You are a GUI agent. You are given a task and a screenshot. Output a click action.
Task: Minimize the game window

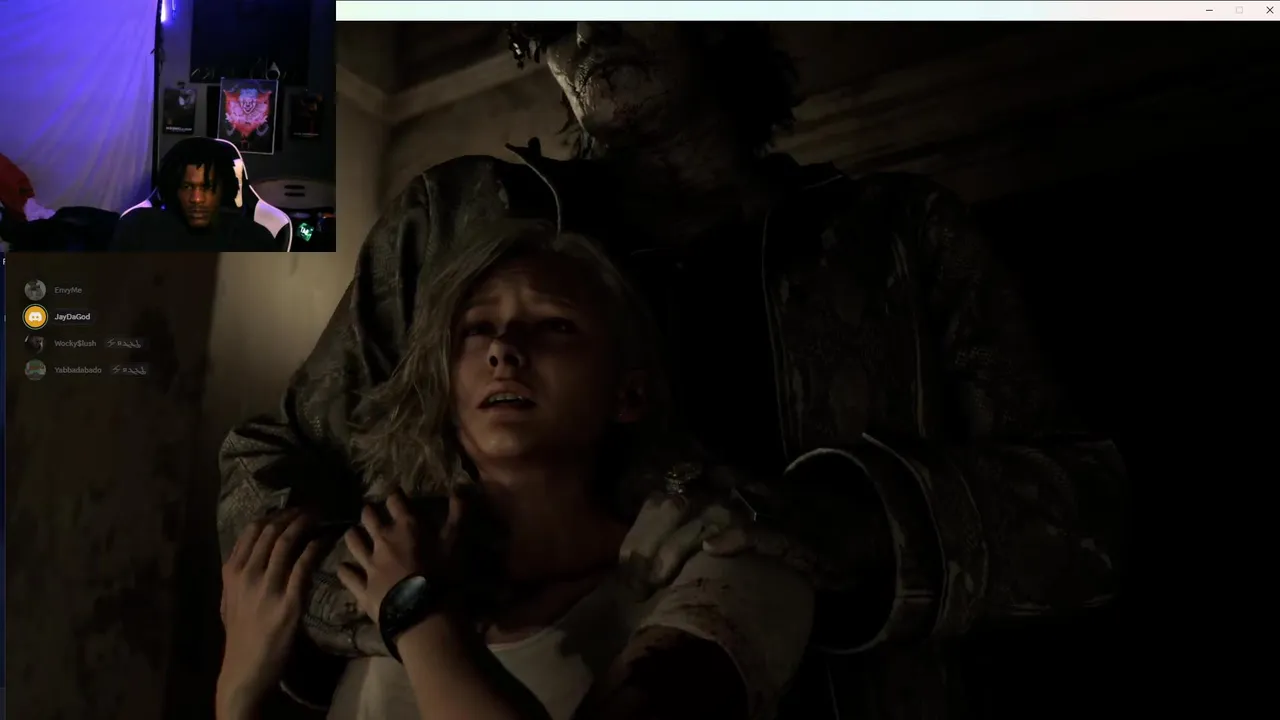tap(1209, 10)
